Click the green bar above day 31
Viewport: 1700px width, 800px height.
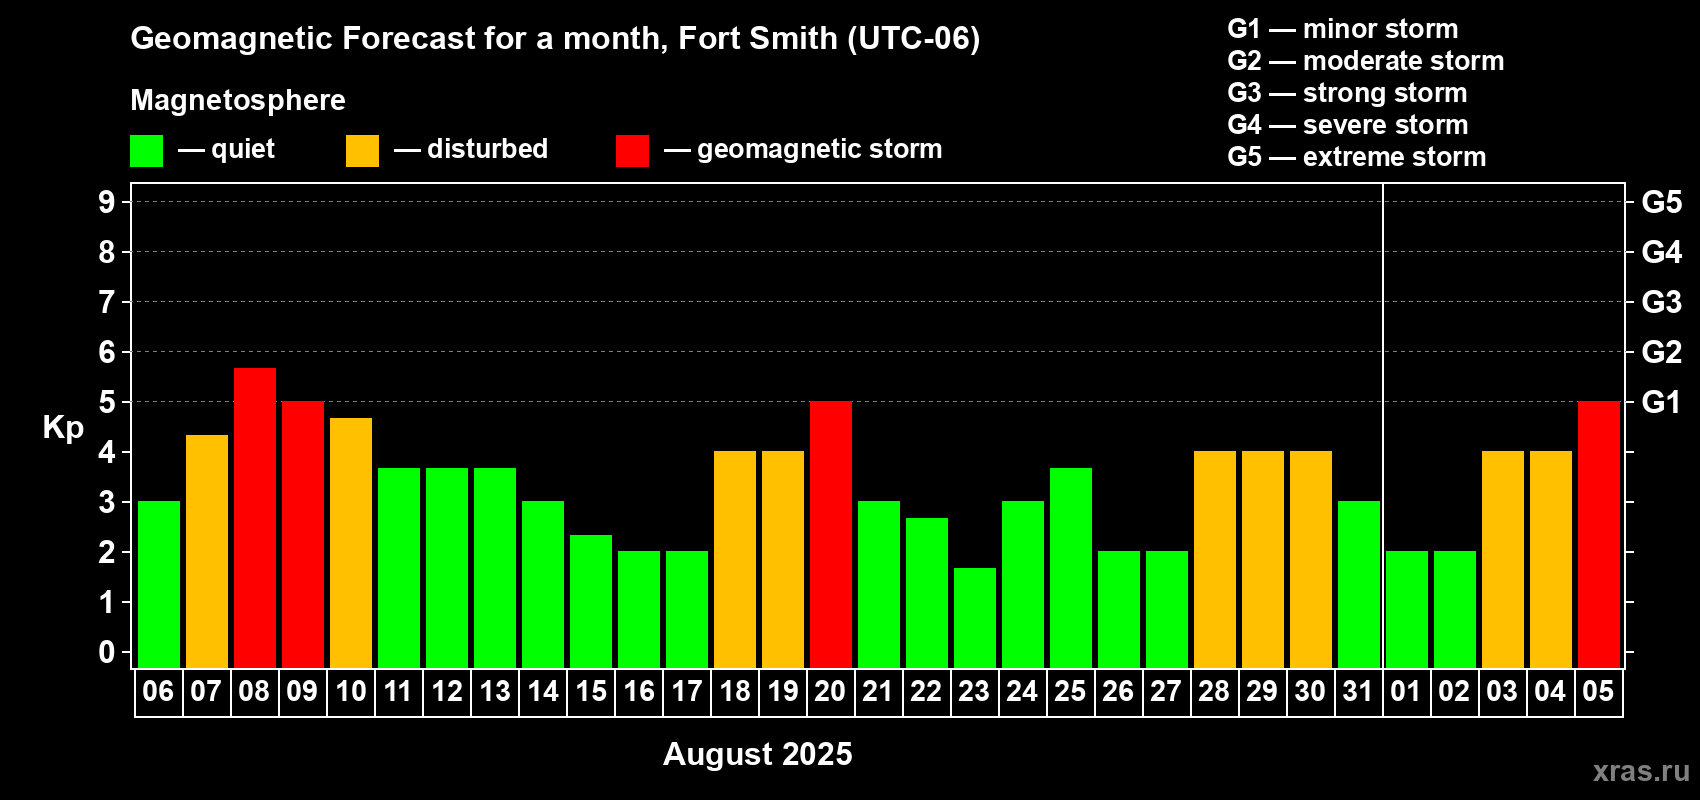[1359, 585]
